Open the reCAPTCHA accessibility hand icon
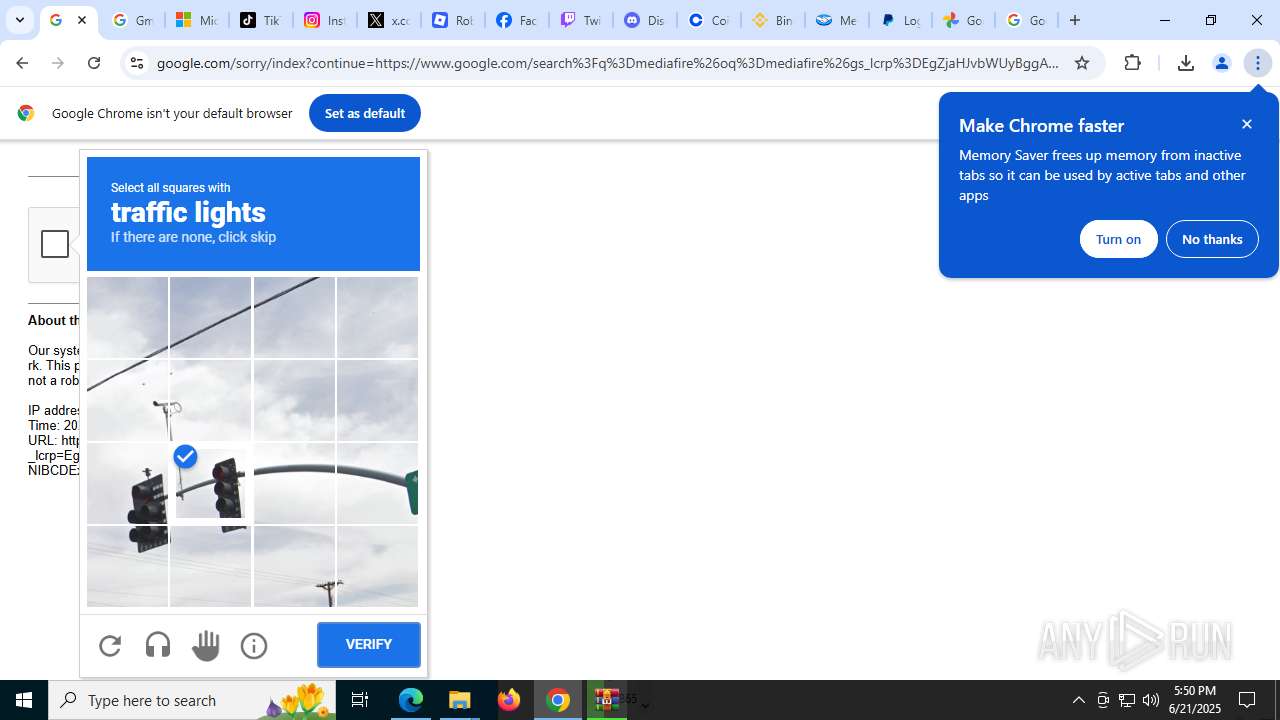 (x=206, y=645)
